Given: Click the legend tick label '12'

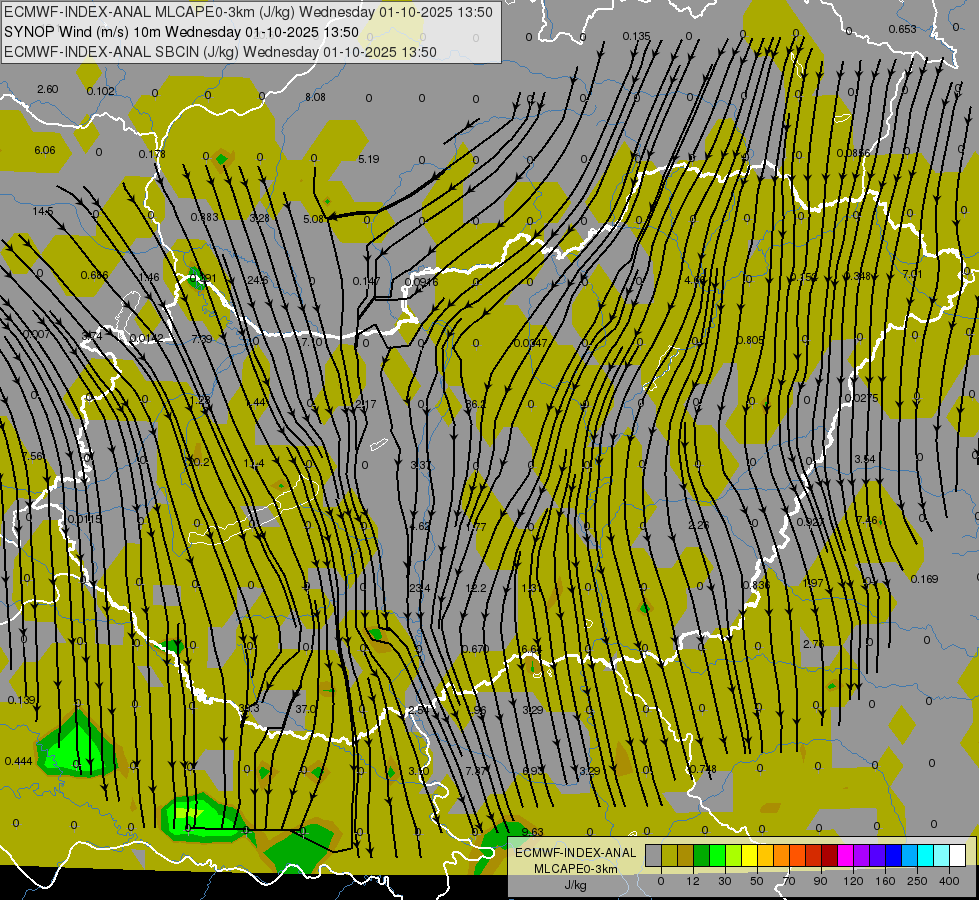Looking at the screenshot, I should pos(693,881).
